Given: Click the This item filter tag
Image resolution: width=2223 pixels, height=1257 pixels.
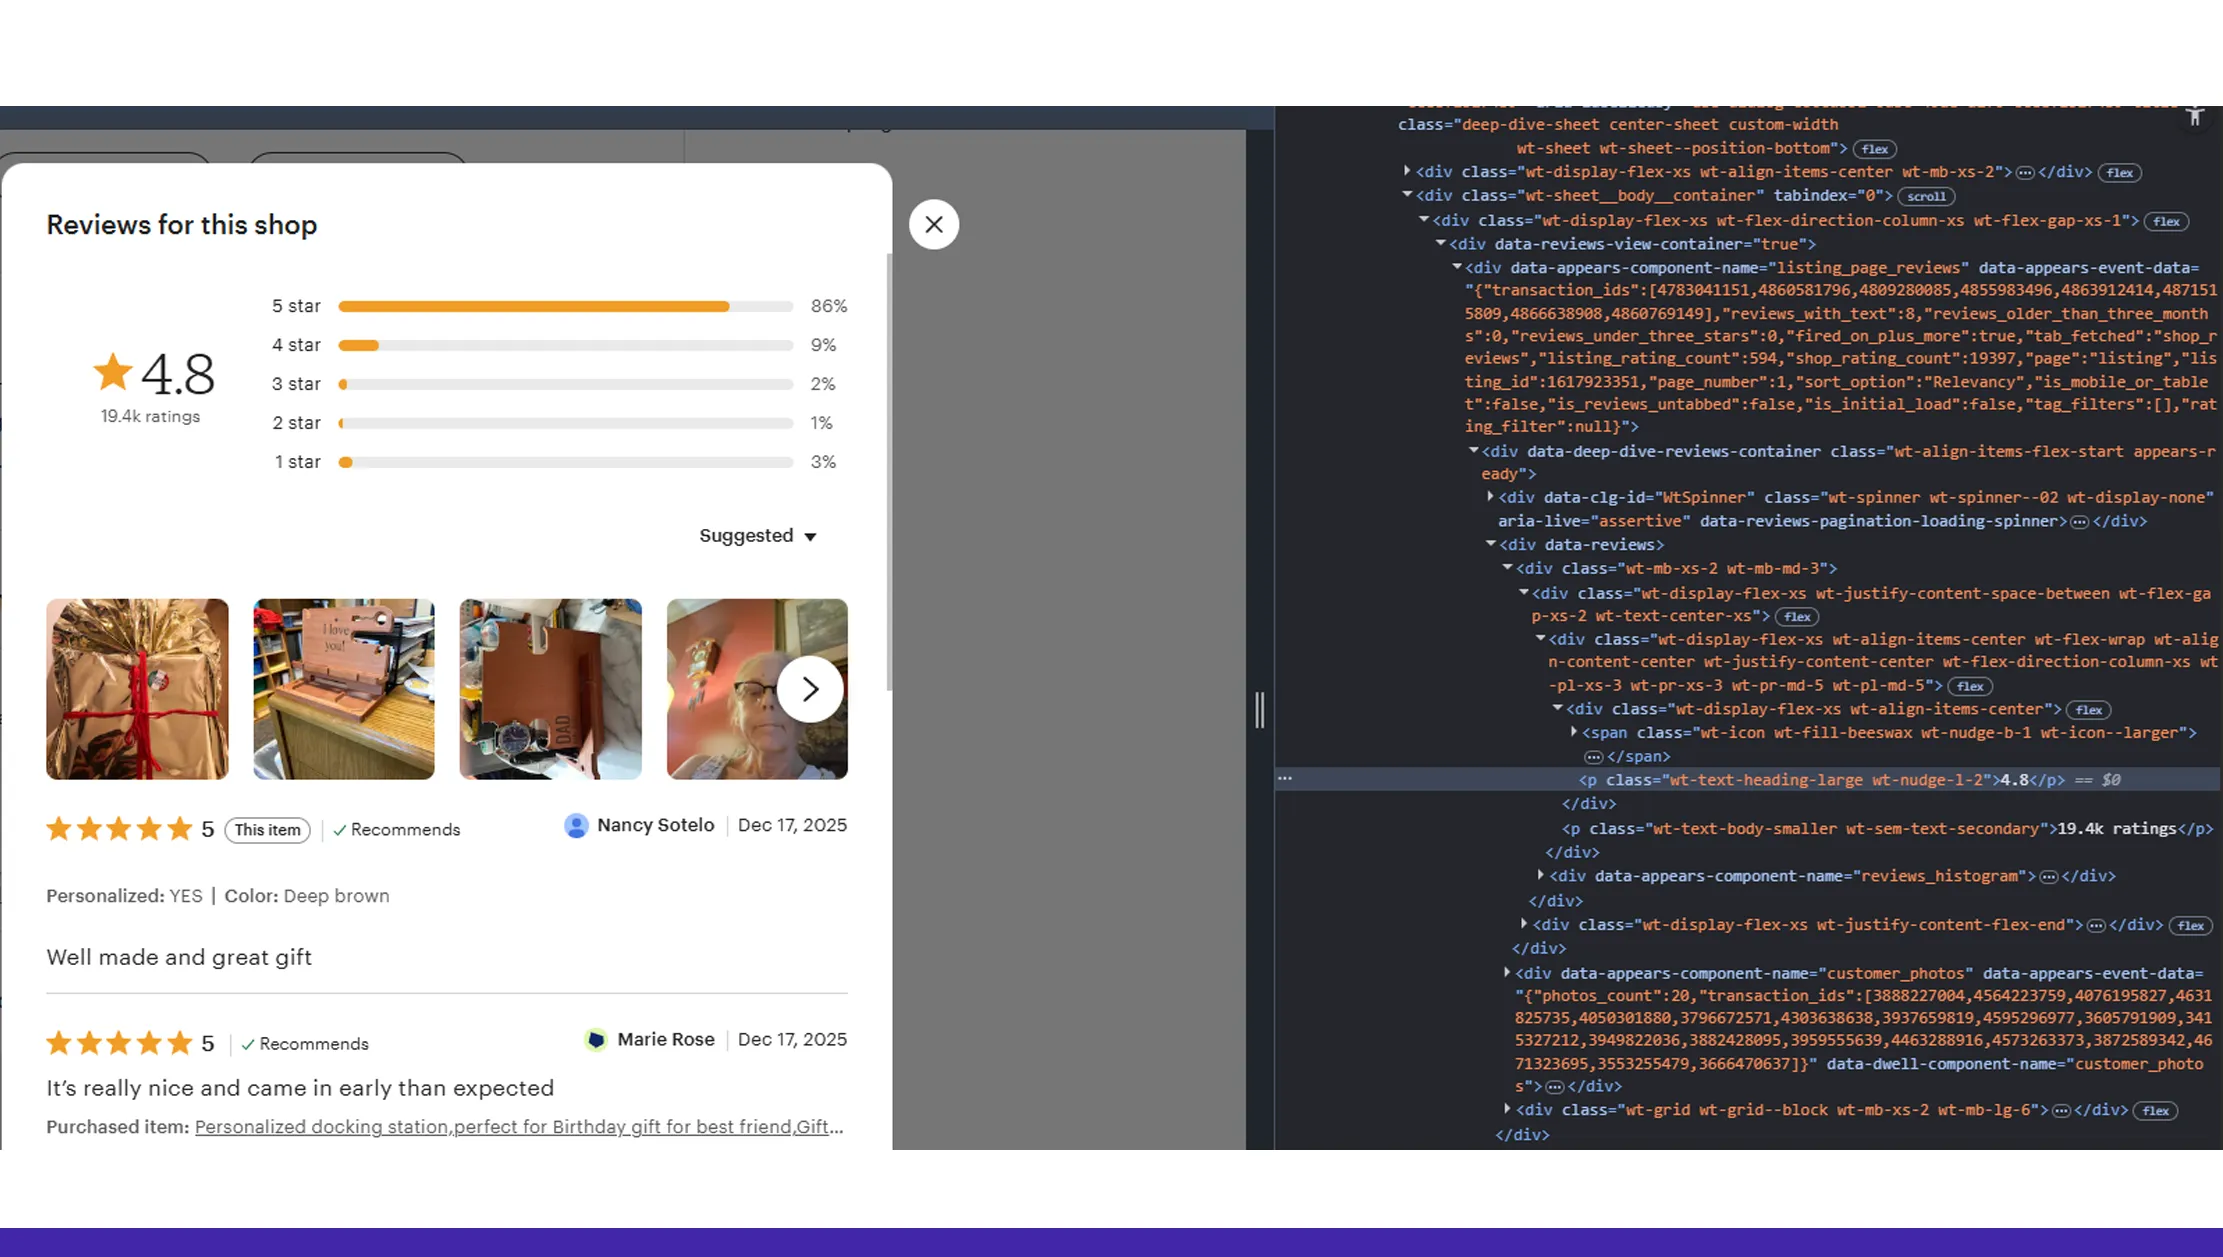Looking at the screenshot, I should (267, 829).
